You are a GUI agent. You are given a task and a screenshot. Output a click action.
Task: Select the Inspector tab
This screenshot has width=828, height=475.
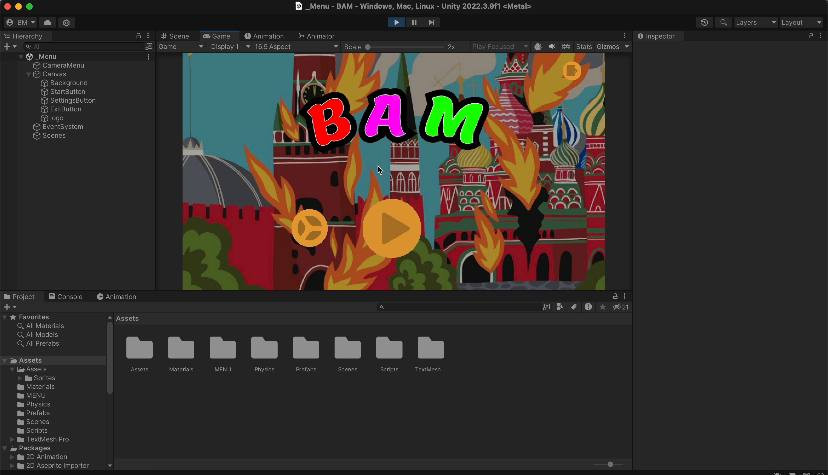pyautogui.click(x=656, y=36)
